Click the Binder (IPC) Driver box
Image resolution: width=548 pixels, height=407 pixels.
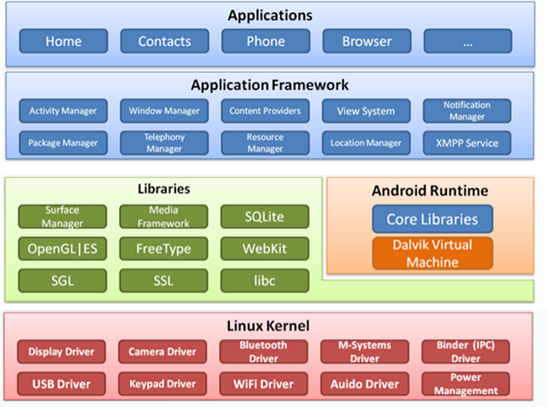tap(466, 351)
